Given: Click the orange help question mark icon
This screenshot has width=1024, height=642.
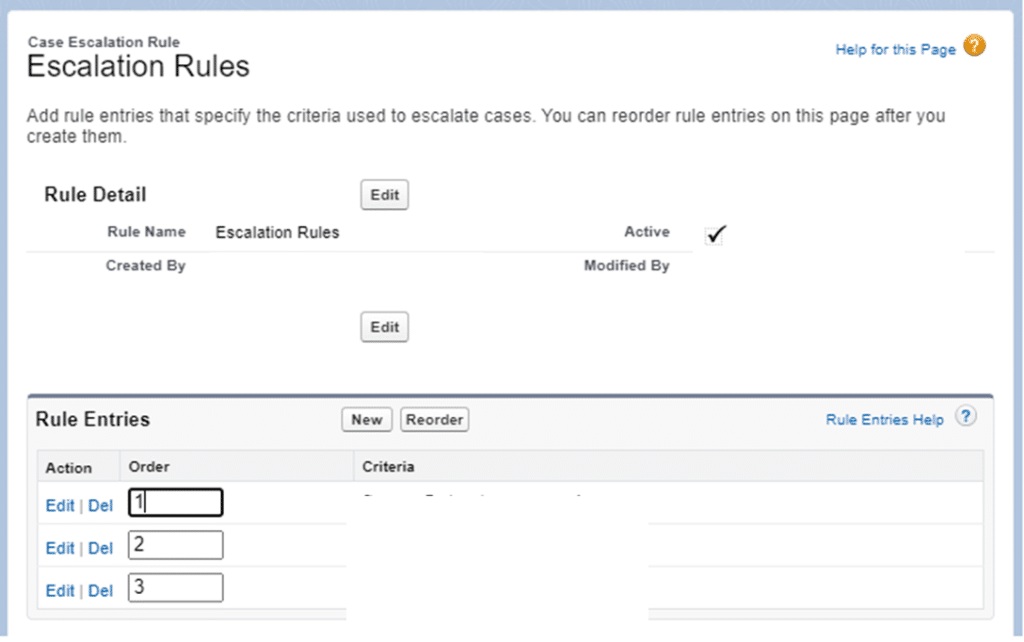Looking at the screenshot, I should tap(974, 46).
